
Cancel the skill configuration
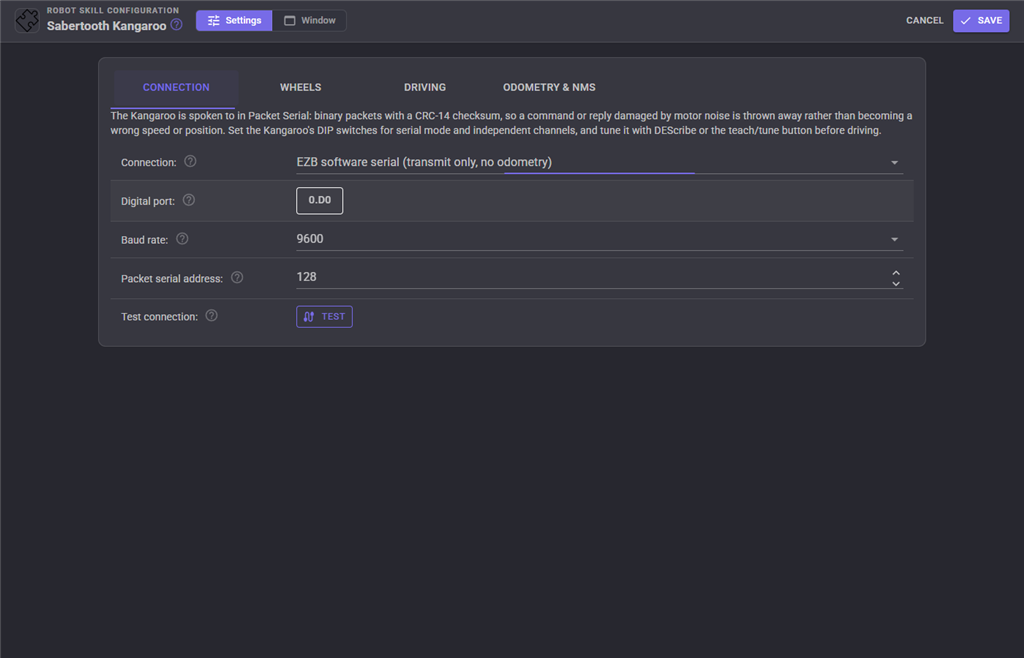(x=925, y=21)
